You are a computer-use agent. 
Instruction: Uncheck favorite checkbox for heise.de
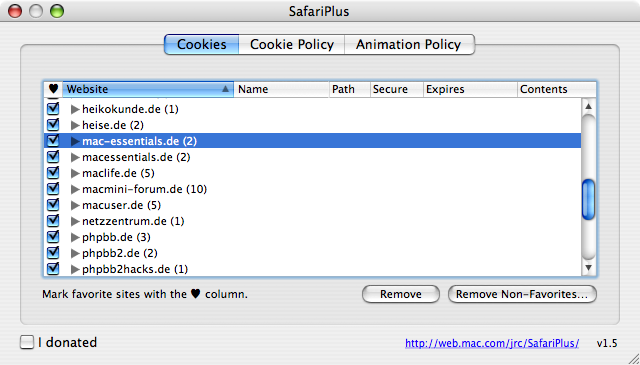(53, 125)
